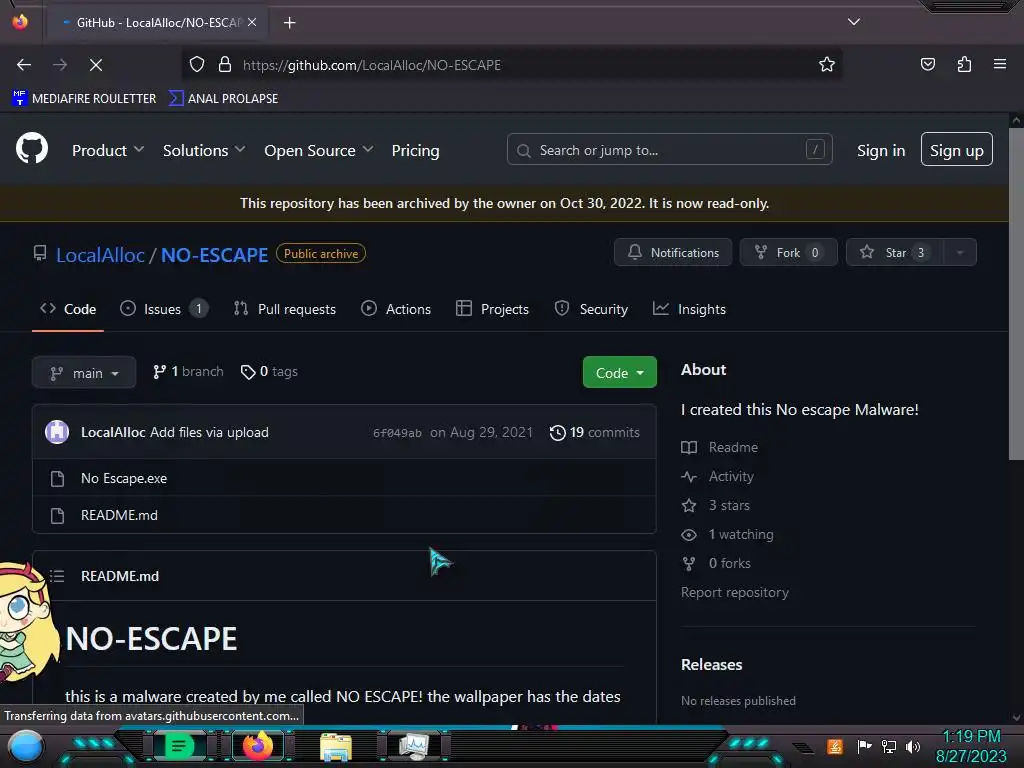The image size is (1024, 768).
Task: Click the network tray icon
Action: [x=889, y=746]
